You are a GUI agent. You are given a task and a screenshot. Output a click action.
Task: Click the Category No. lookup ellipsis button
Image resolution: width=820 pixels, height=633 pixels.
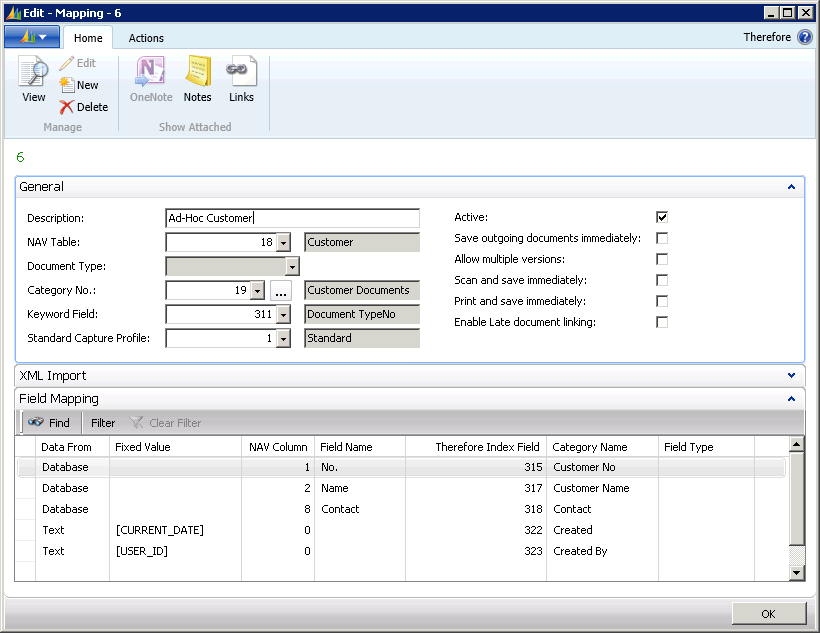coord(281,291)
